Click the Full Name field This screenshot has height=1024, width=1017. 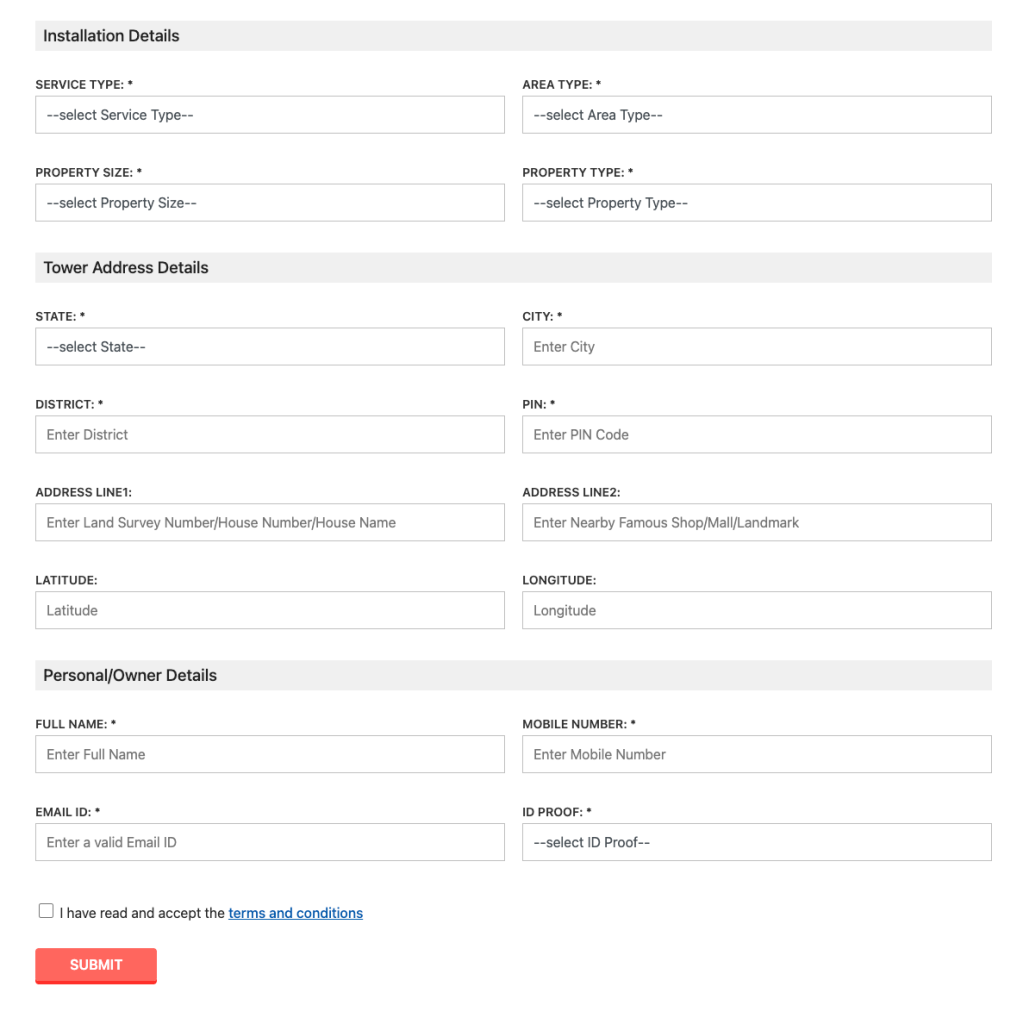(x=269, y=755)
